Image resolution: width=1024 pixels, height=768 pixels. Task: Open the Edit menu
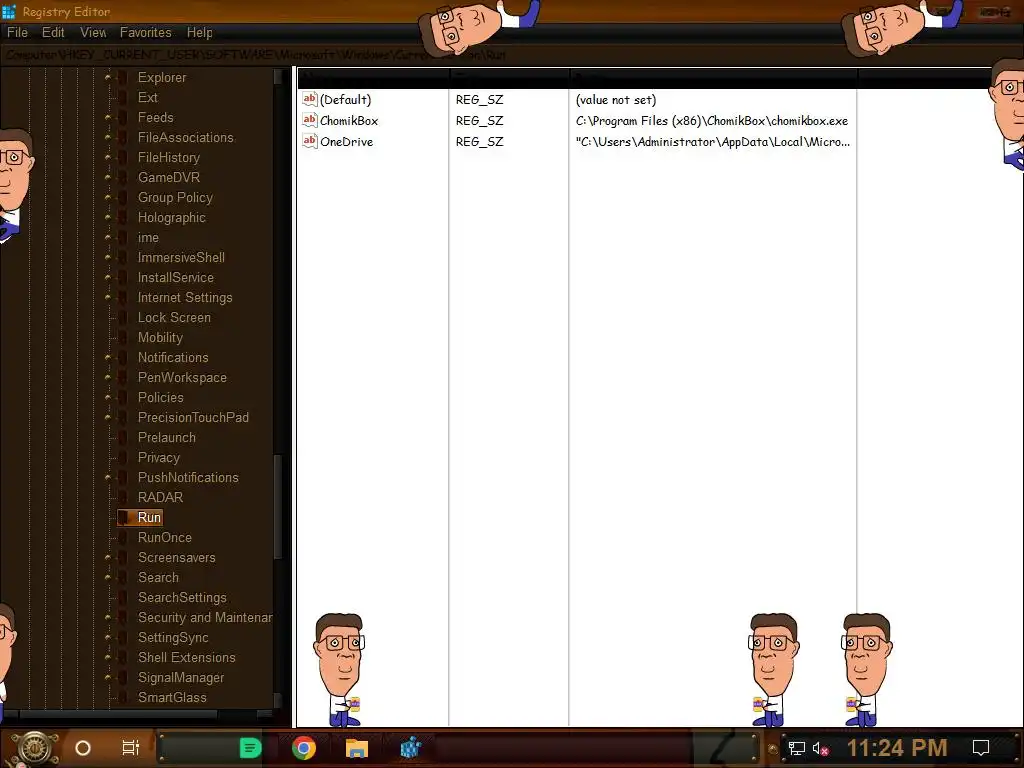point(53,33)
